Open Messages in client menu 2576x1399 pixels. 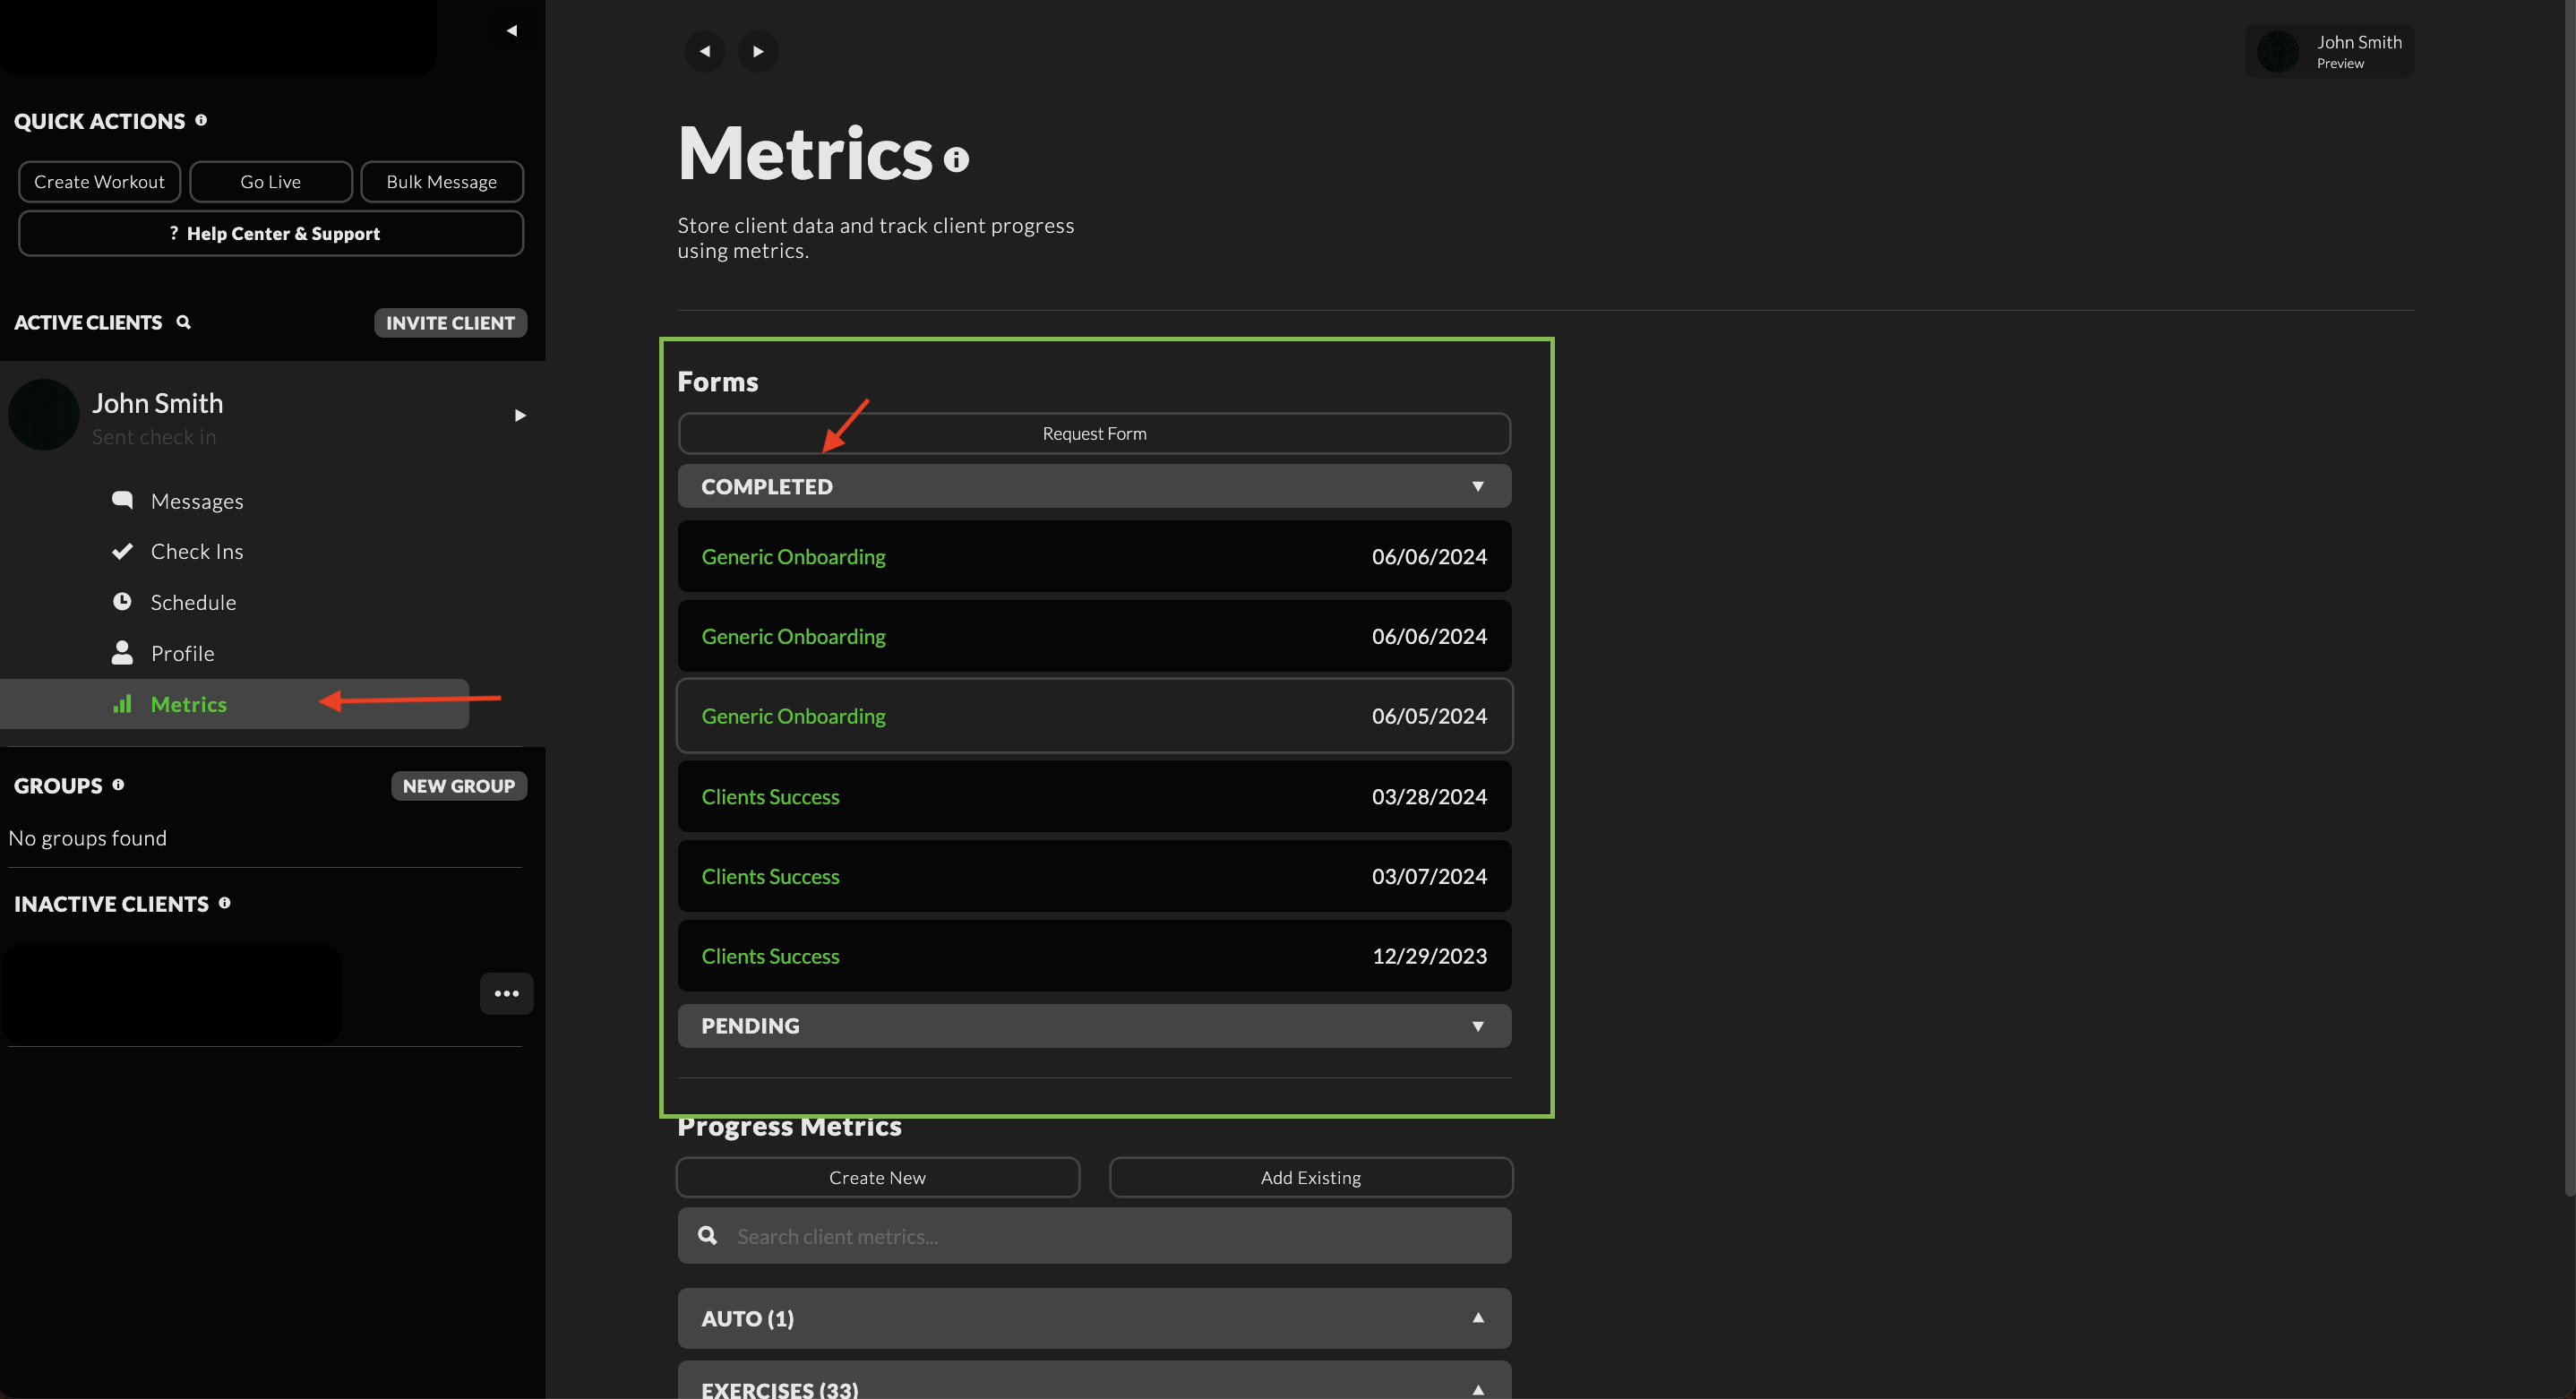[197, 501]
